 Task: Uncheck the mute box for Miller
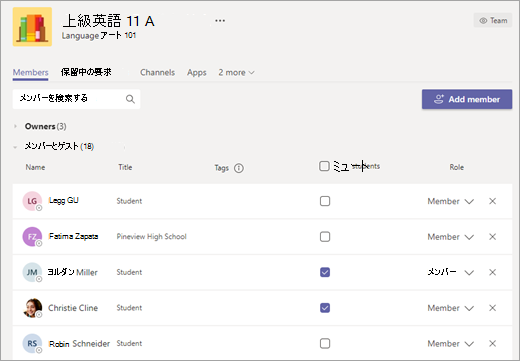tap(325, 272)
